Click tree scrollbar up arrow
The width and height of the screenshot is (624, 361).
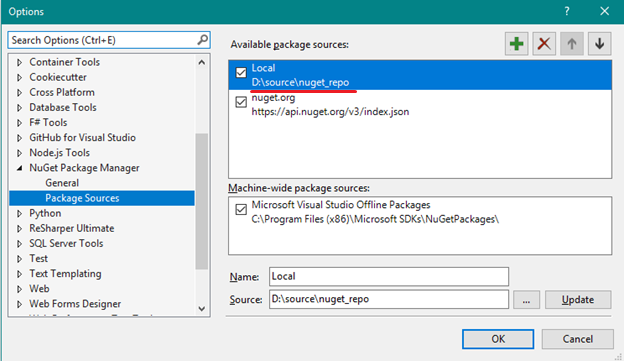coord(202,62)
